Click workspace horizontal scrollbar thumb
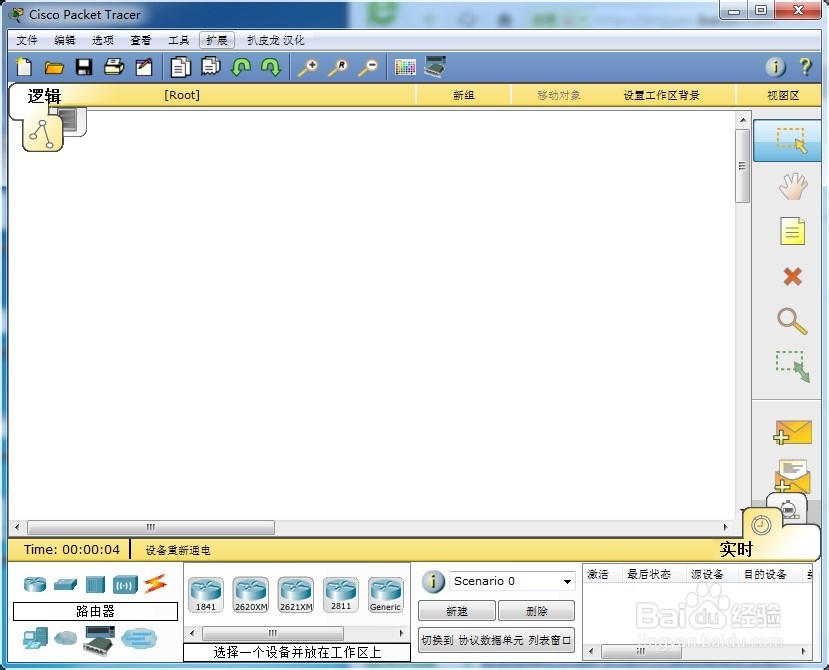Screen dimensions: 829x670 click(151, 527)
